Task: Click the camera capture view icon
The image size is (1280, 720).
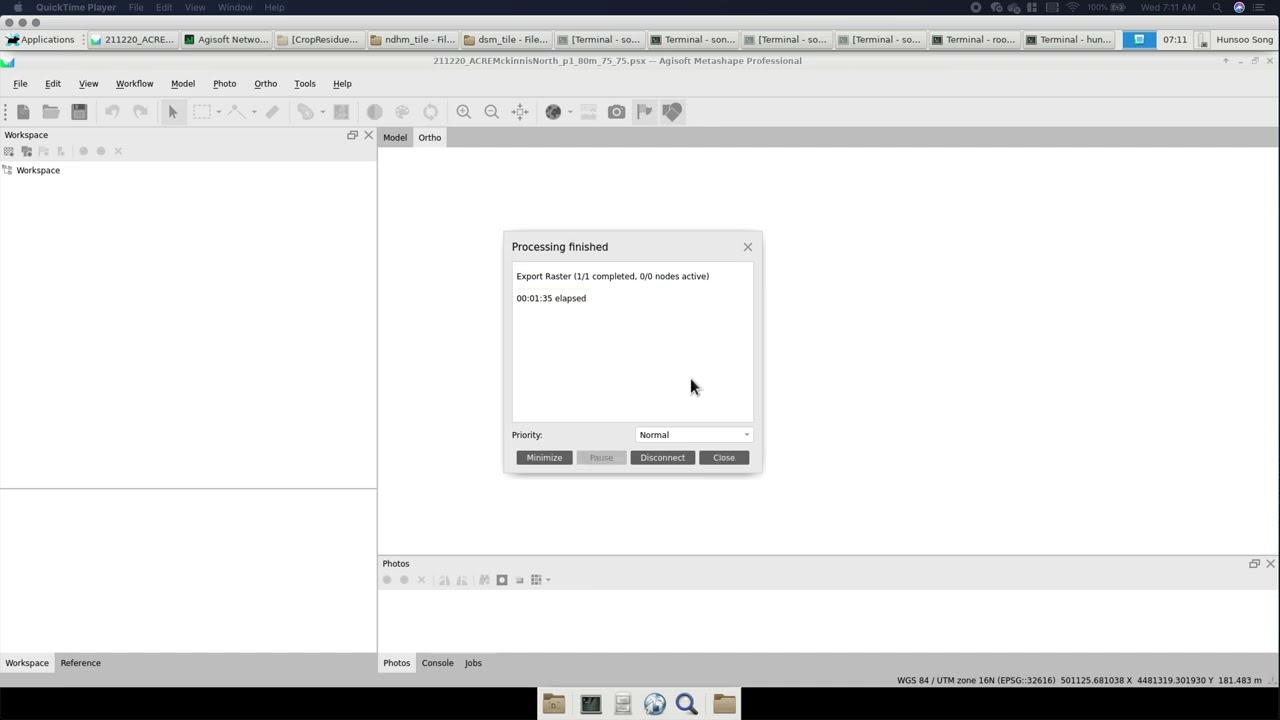Action: pos(616,112)
